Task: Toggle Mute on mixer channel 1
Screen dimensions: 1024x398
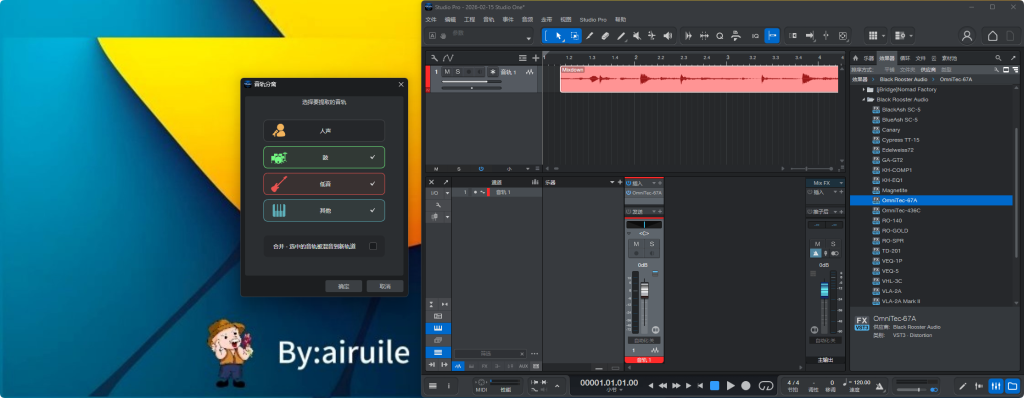Action: 636,244
